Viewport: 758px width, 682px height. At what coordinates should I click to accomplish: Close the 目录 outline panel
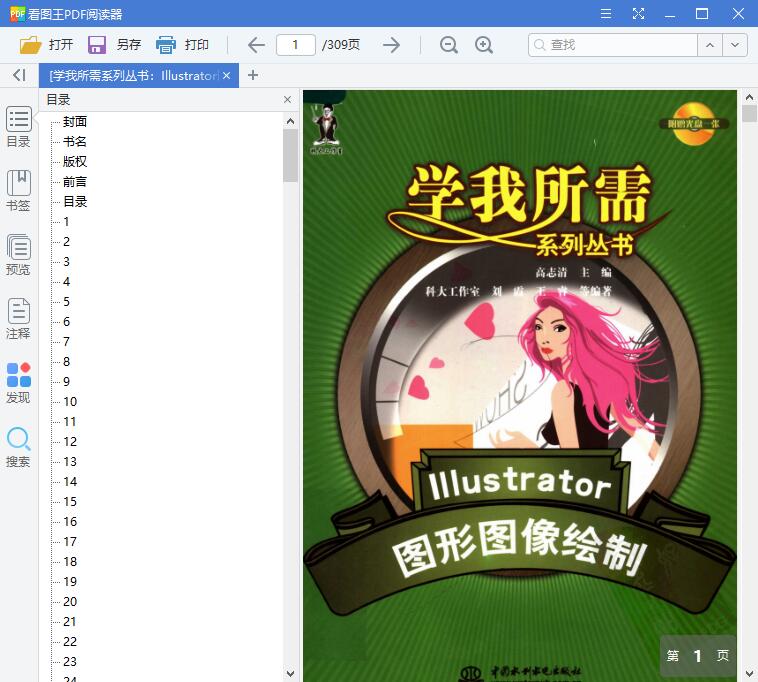(287, 100)
